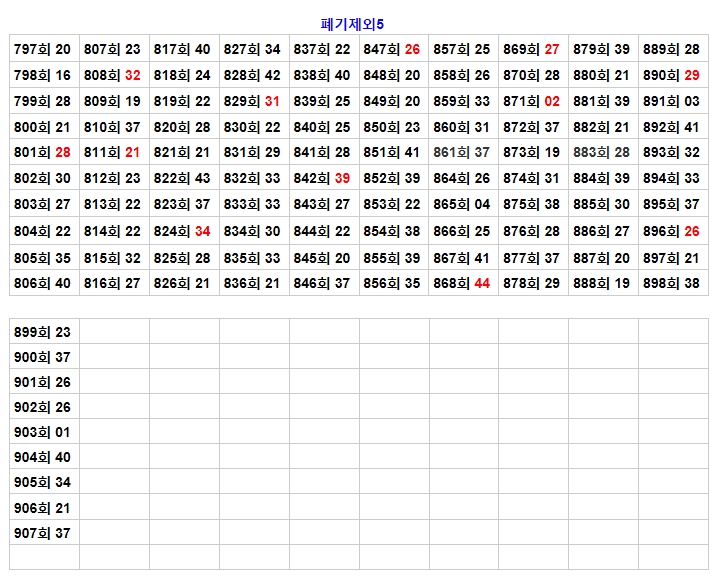Select the grayed cell 883회 28
Image resolution: width=724 pixels, height=588 pixels.
coord(601,152)
